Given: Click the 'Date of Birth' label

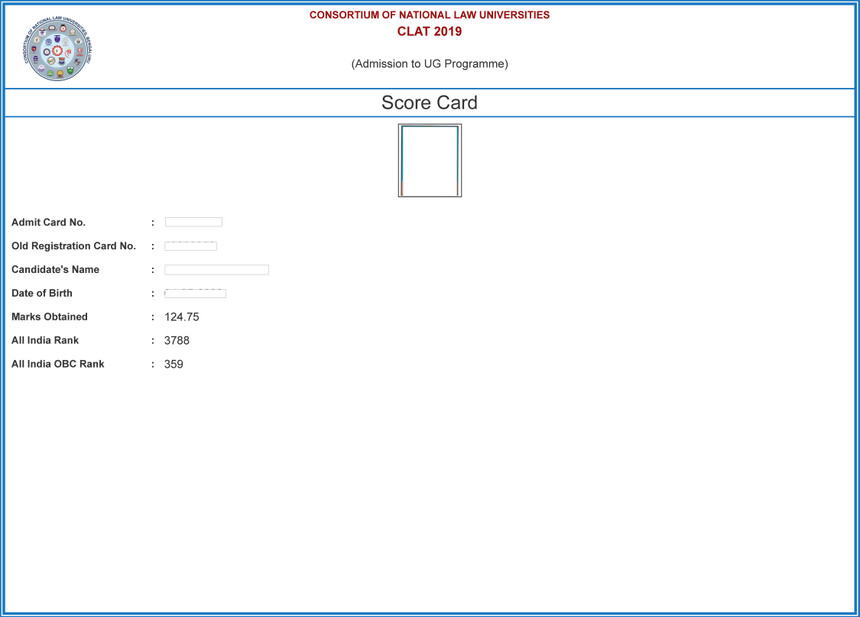Looking at the screenshot, I should (42, 293).
